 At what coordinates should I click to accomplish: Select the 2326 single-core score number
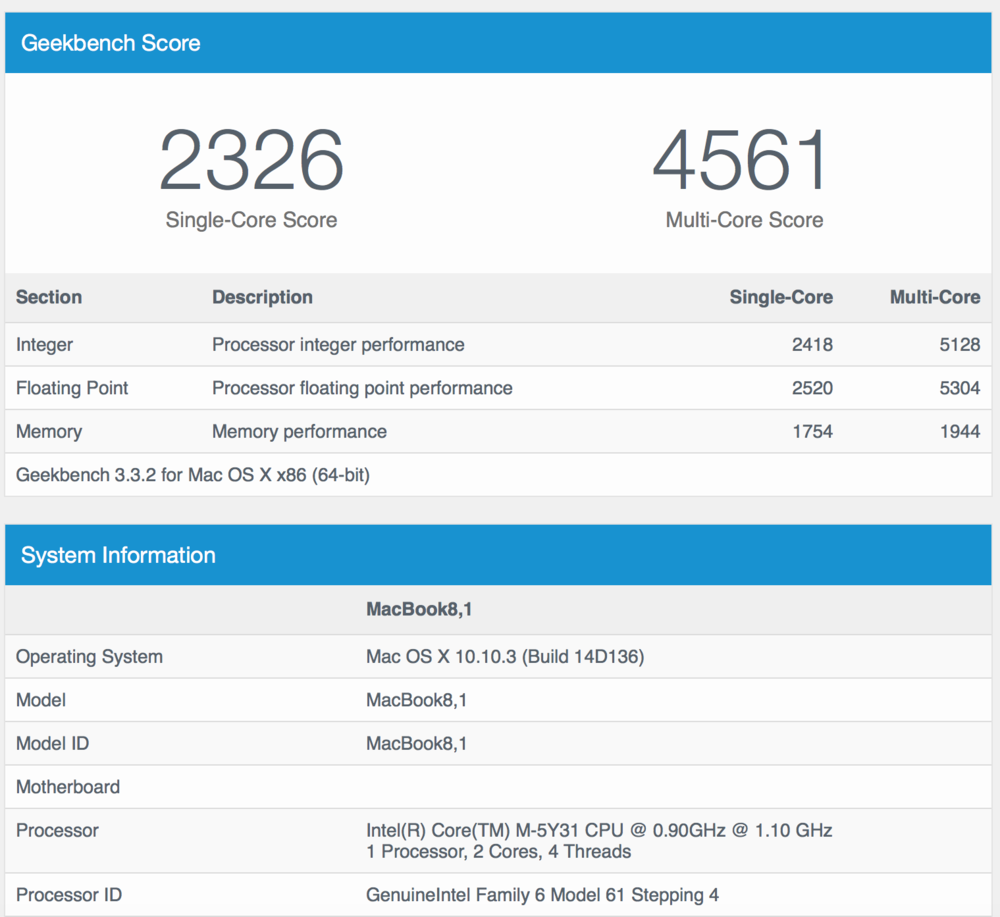pos(251,159)
